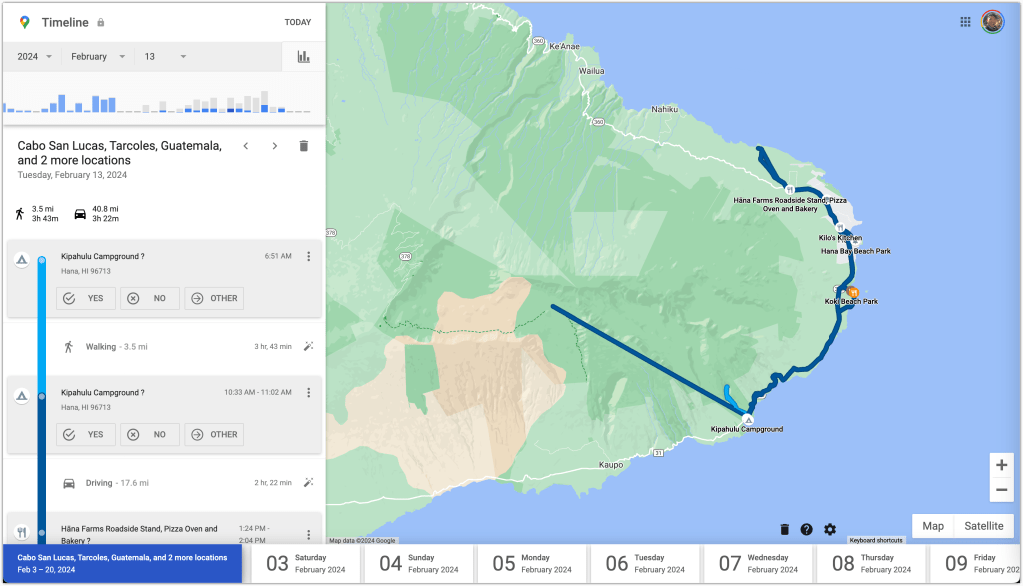This screenshot has height=586, width=1023.
Task: Expand the day 13 dropdown
Action: tap(165, 57)
